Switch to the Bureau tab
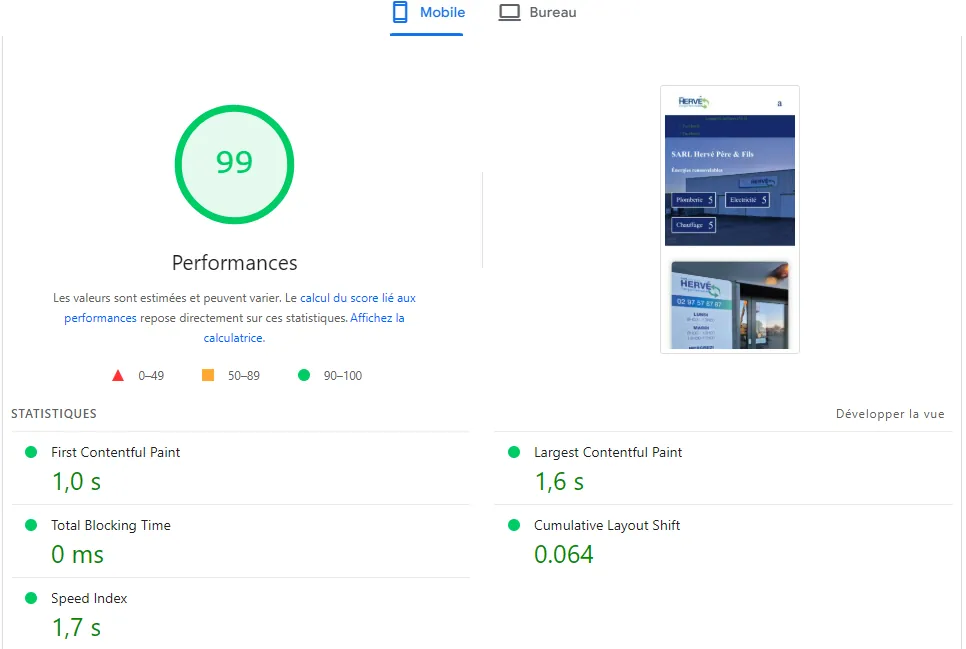966x649 pixels. click(537, 13)
